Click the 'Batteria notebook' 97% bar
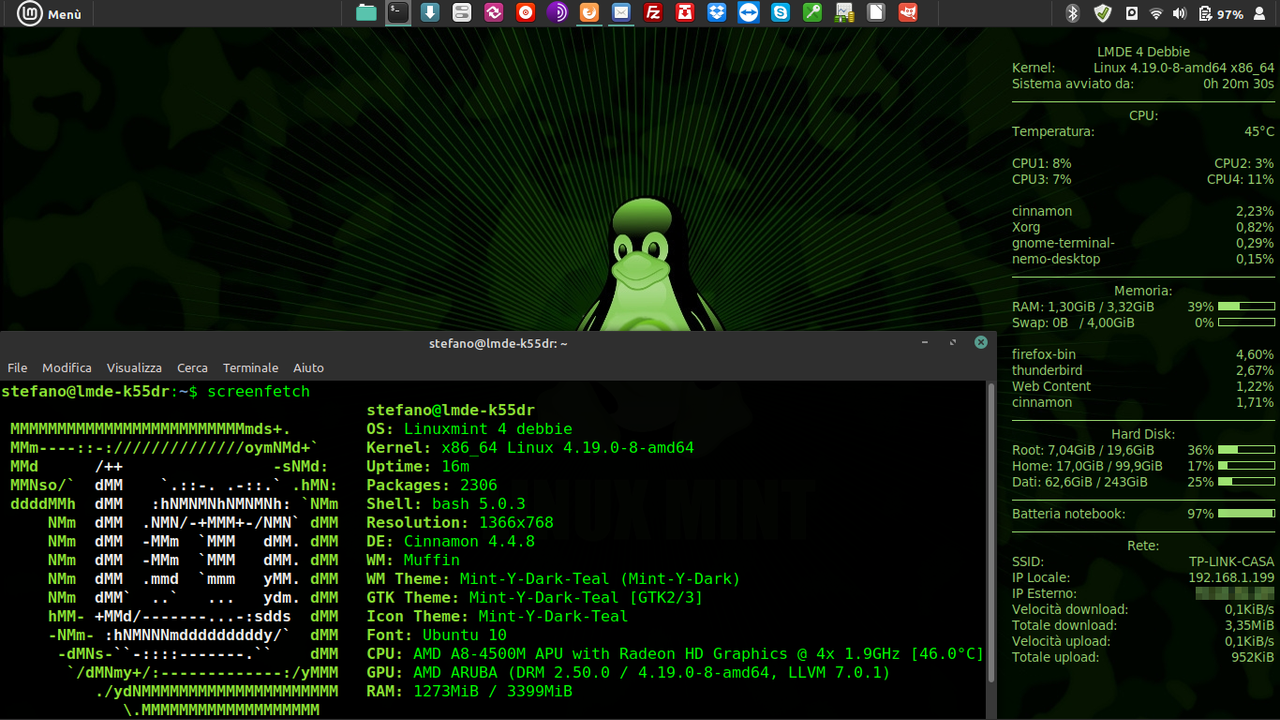The image size is (1280, 720). pos(1246,514)
